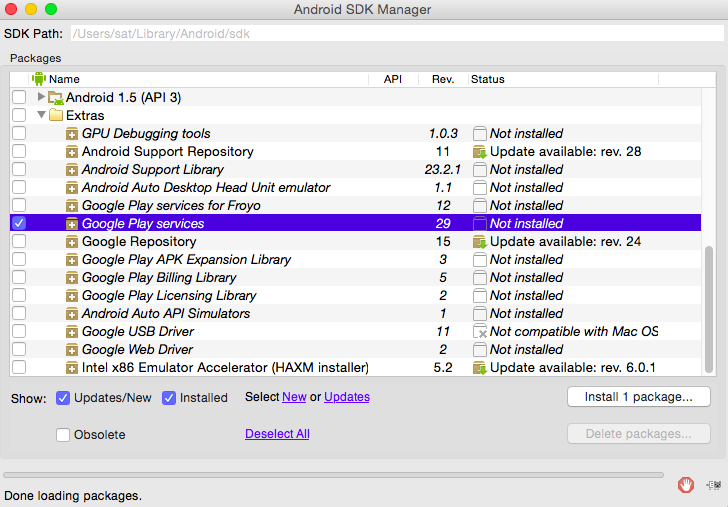728x507 pixels.
Task: Click the red stop hand icon in status bar
Action: [x=686, y=485]
